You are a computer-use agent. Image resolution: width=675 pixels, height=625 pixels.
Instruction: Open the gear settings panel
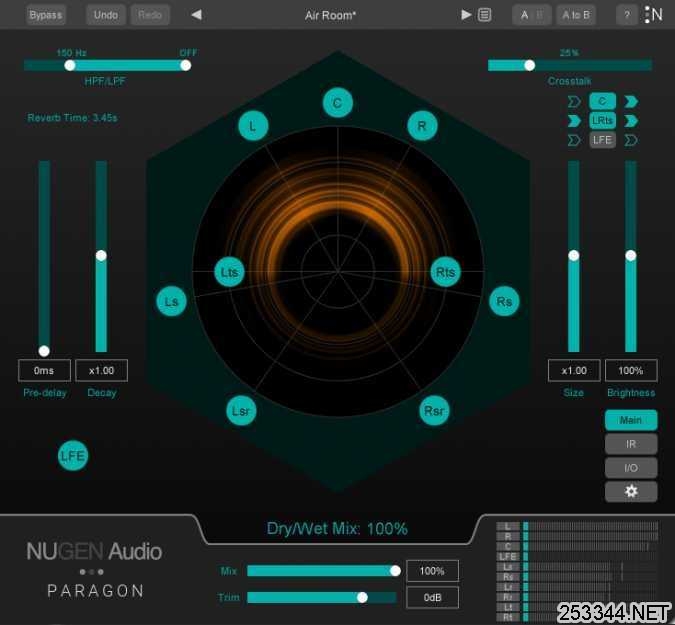click(631, 491)
